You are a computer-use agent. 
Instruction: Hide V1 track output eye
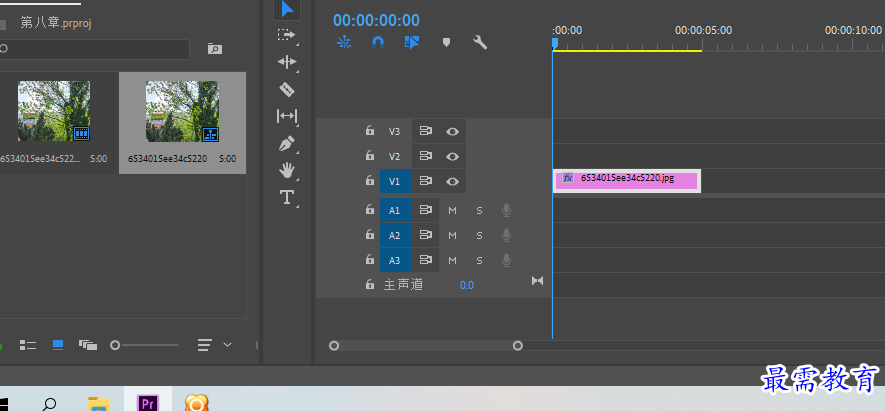452,181
